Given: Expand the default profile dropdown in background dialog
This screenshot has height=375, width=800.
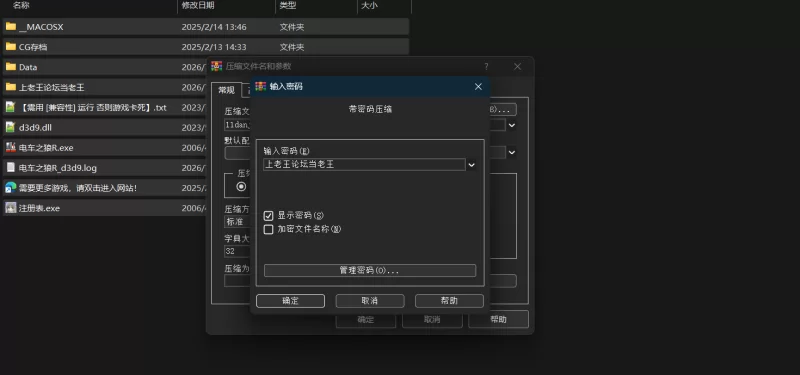Looking at the screenshot, I should click(512, 152).
